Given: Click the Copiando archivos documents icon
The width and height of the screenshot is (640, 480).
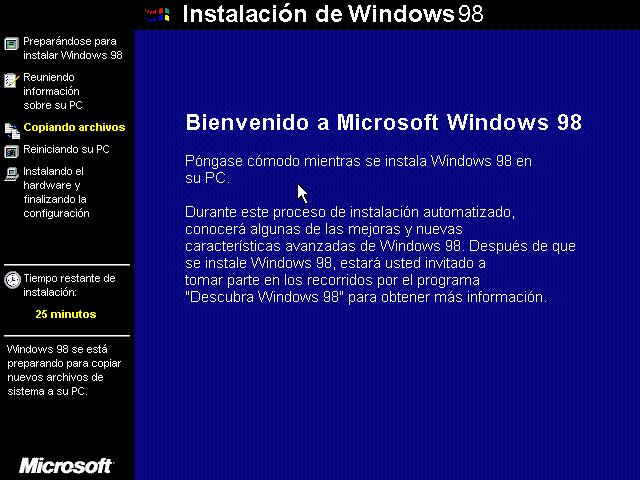Looking at the screenshot, I should (12, 131).
